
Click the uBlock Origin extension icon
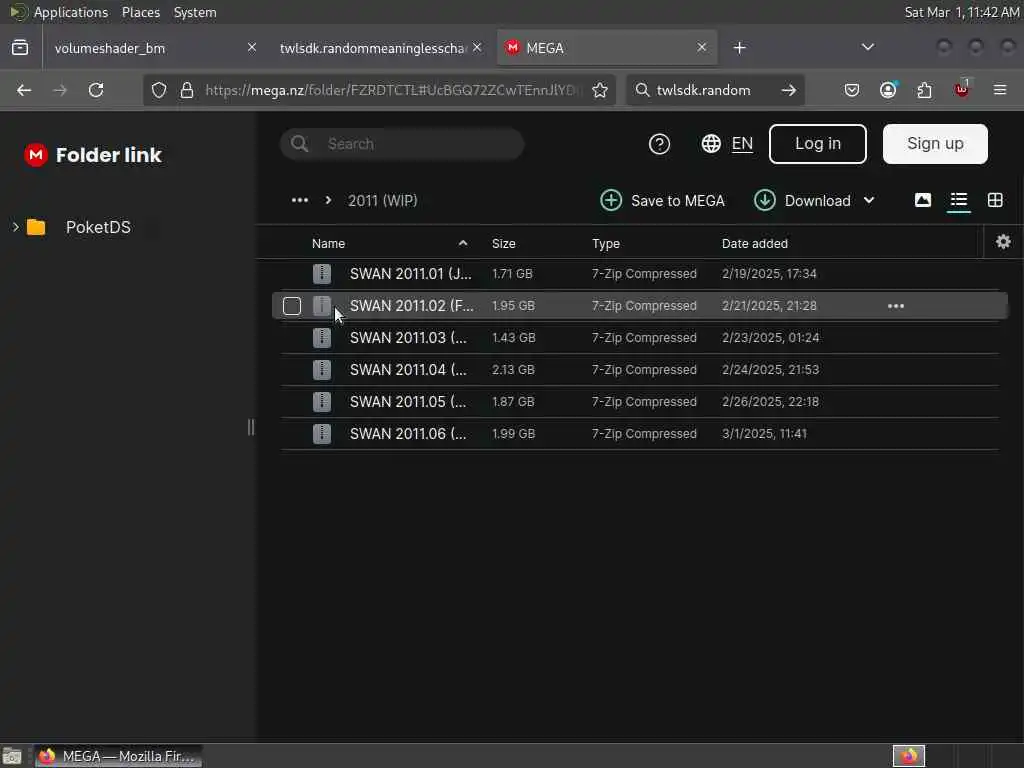pyautogui.click(x=962, y=89)
